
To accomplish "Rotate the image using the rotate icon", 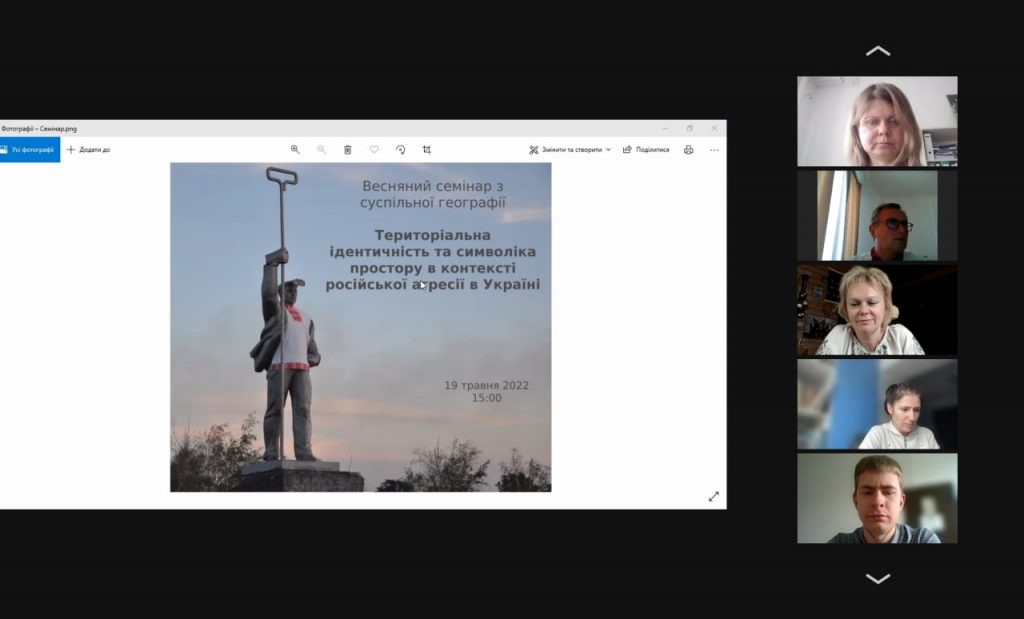I will click(400, 150).
